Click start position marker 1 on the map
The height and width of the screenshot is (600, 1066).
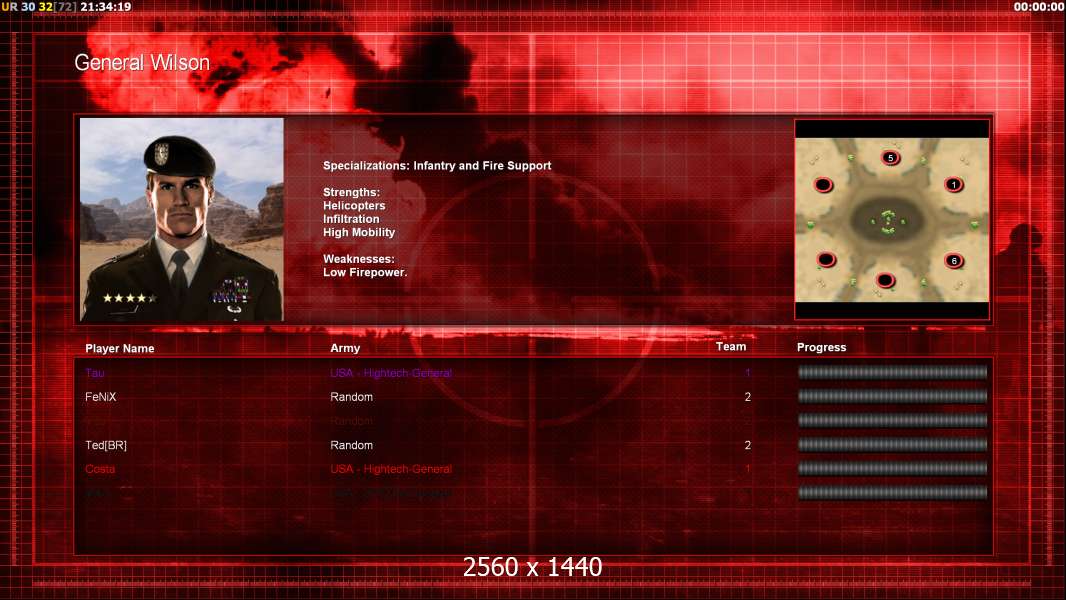tap(954, 185)
